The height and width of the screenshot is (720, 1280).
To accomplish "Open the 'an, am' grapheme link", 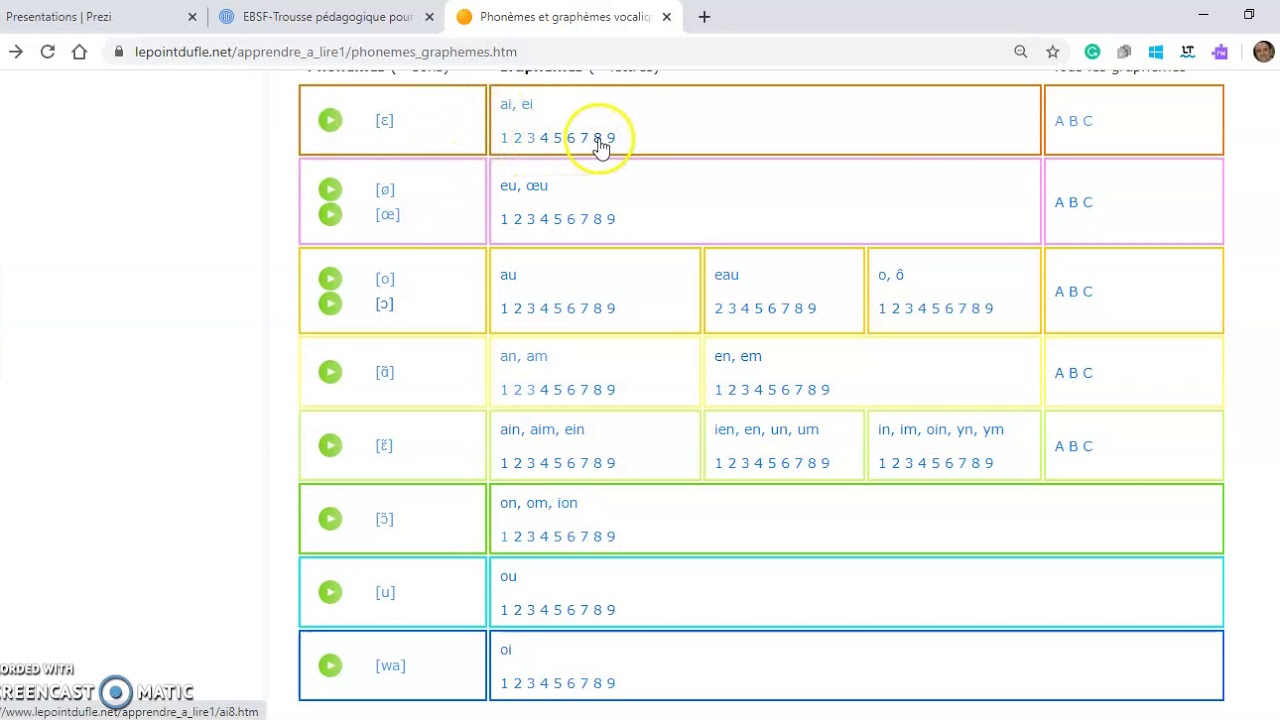I will (524, 356).
